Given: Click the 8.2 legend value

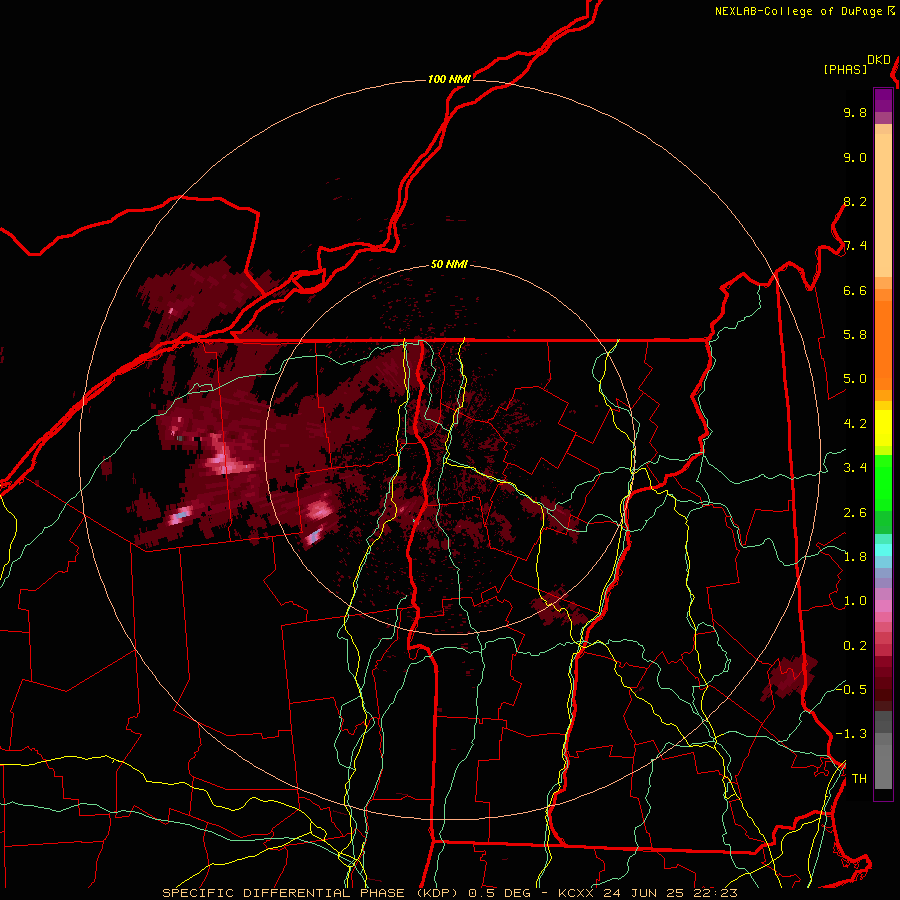Looking at the screenshot, I should [x=855, y=201].
